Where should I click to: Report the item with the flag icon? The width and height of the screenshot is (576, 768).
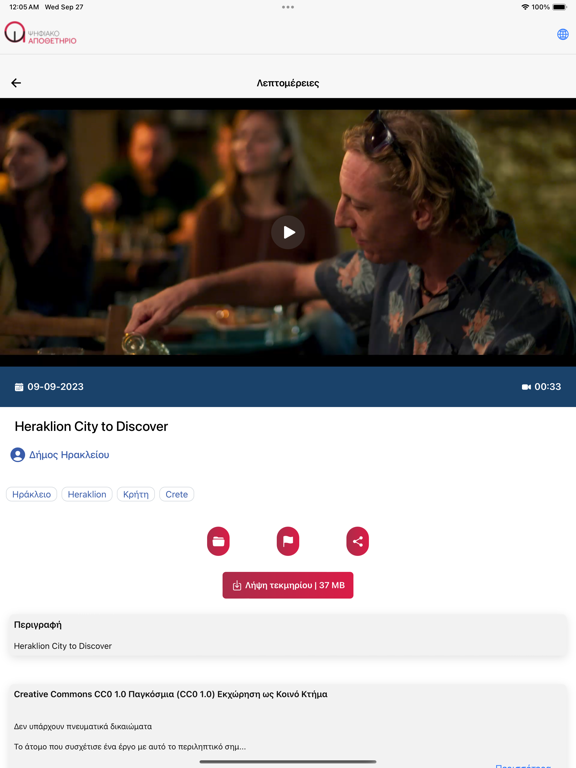288,541
